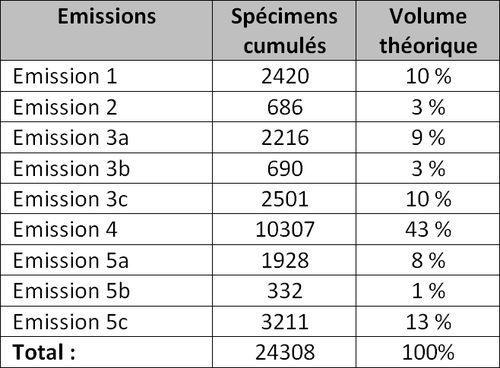Select the Spécimens cumulés header cell

click(284, 30)
